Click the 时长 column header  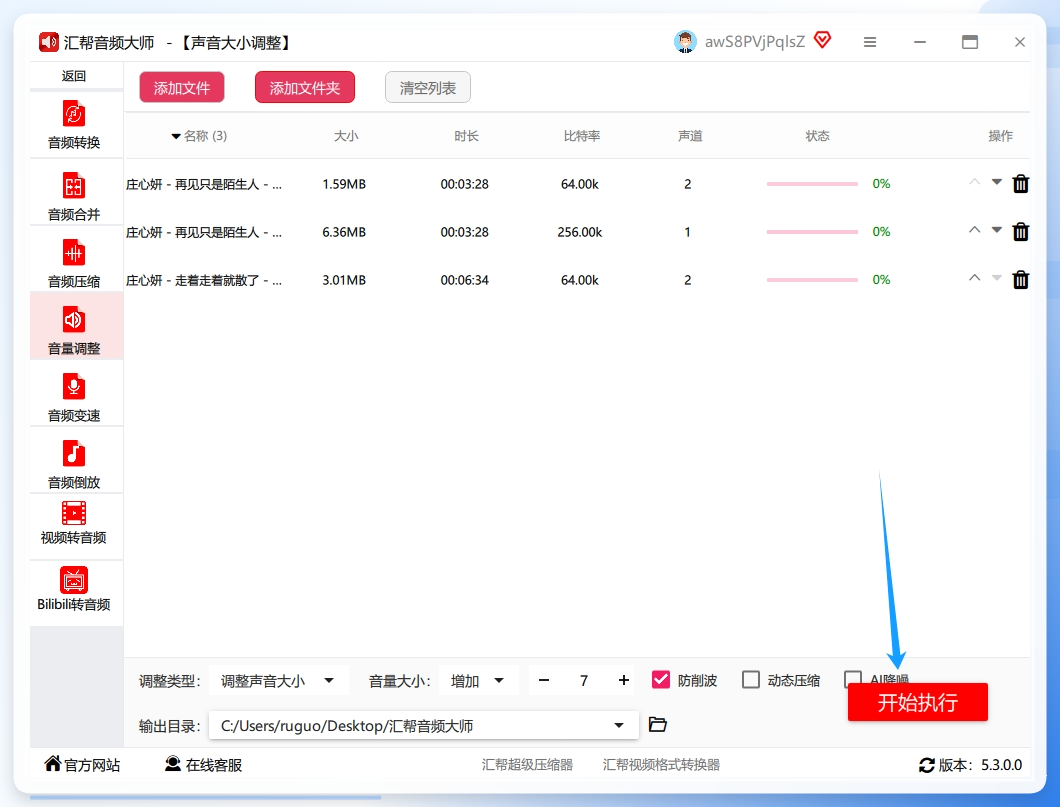click(466, 136)
